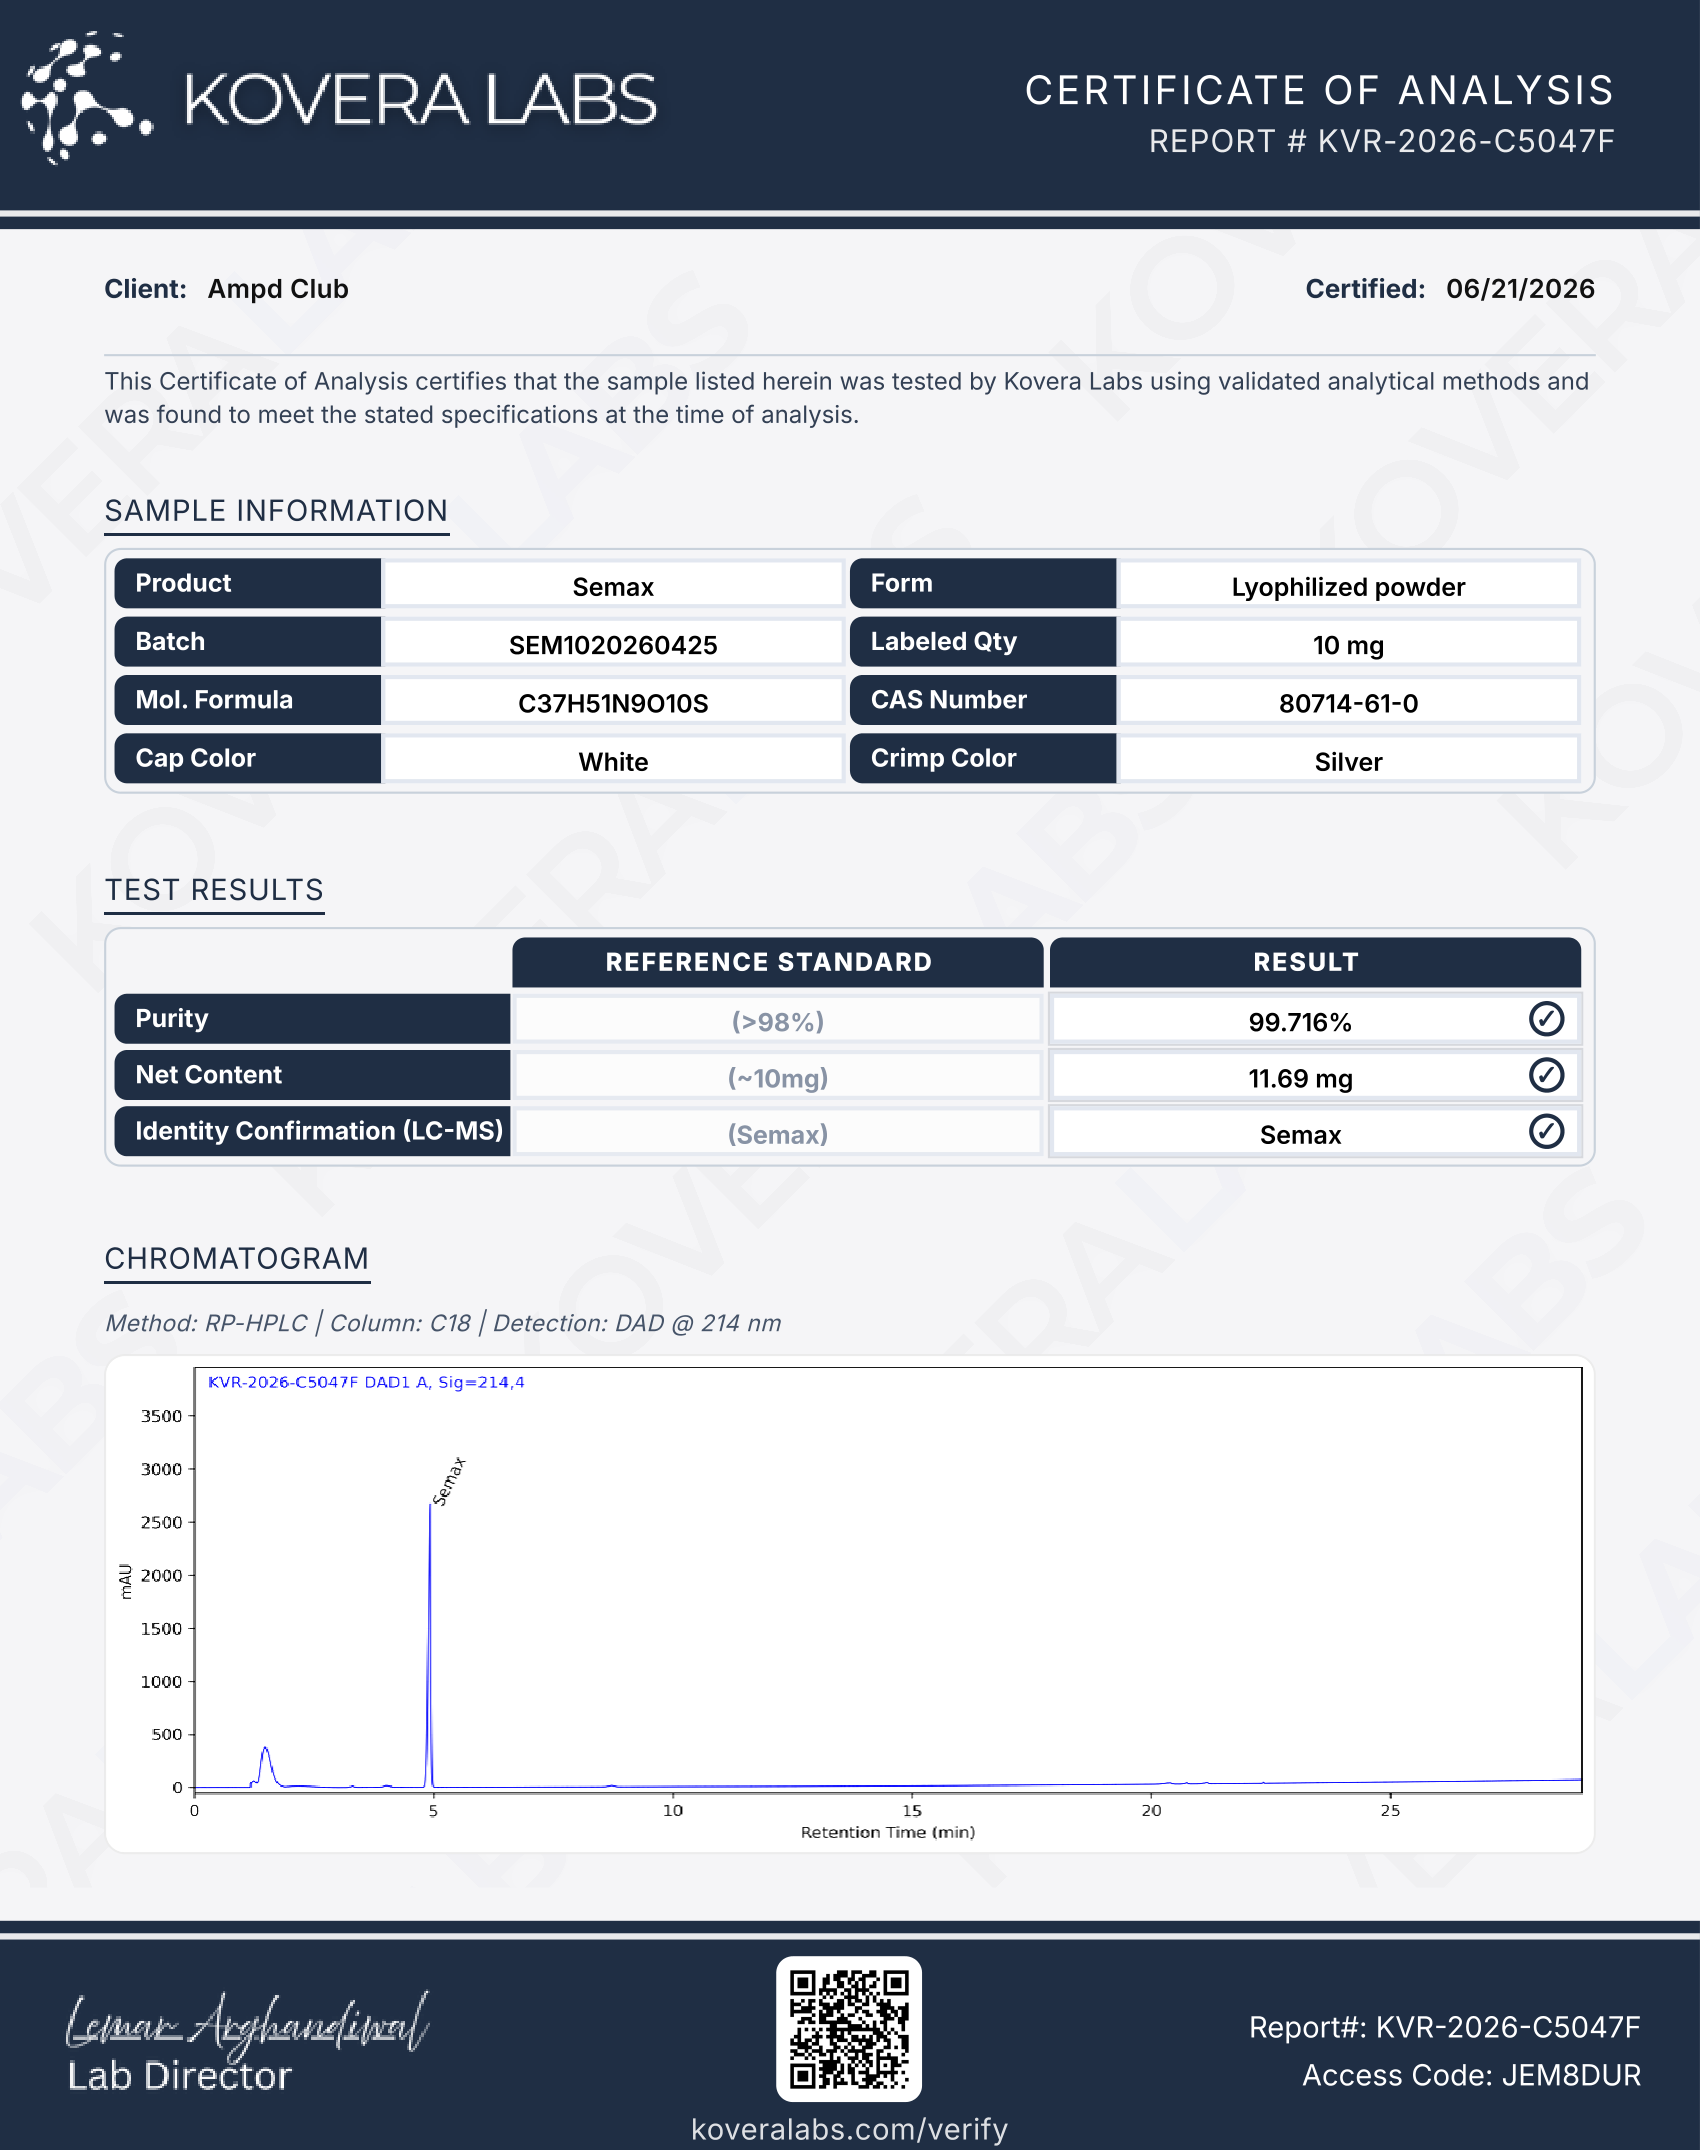Click the Cap Color label cell

pos(248,758)
